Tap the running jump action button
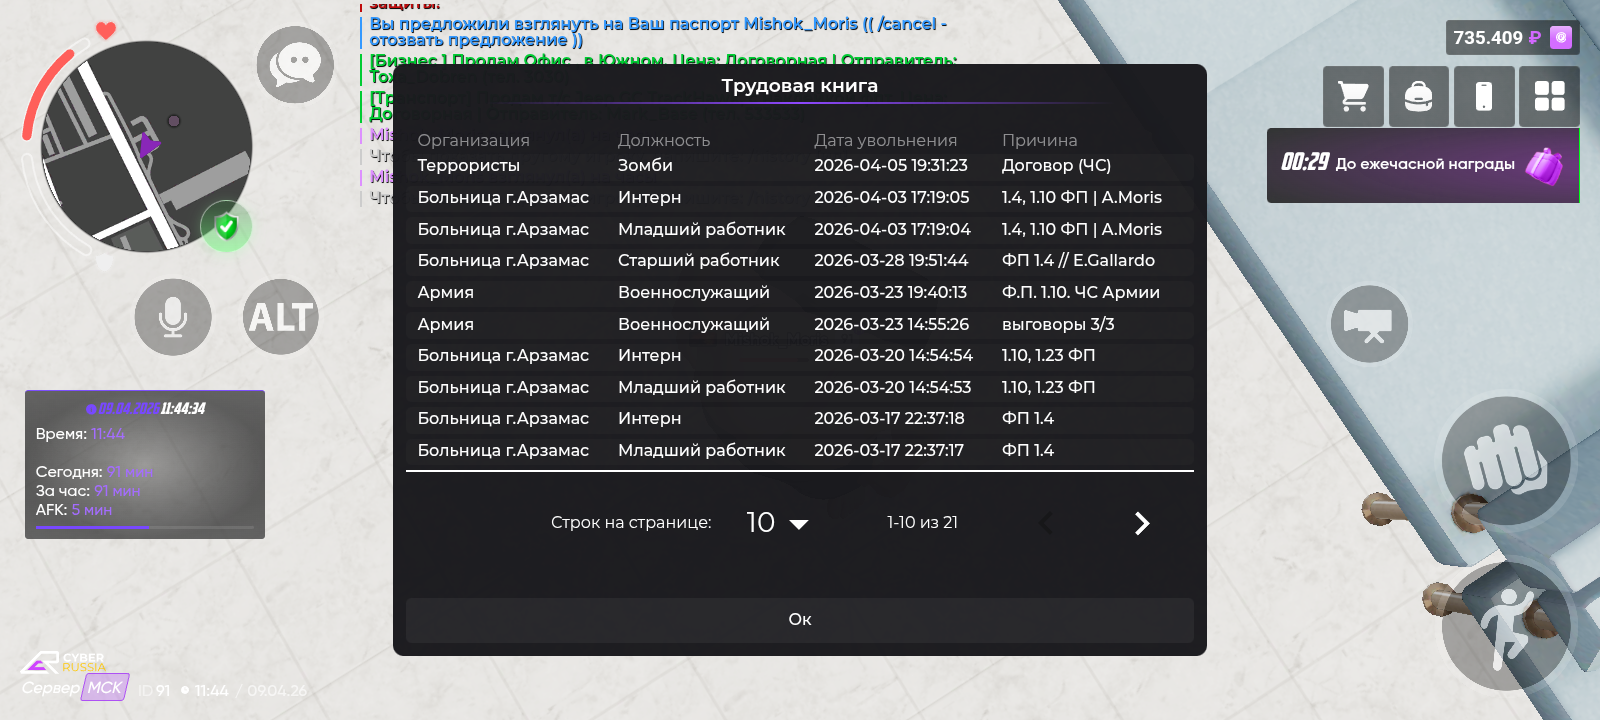 point(1505,626)
